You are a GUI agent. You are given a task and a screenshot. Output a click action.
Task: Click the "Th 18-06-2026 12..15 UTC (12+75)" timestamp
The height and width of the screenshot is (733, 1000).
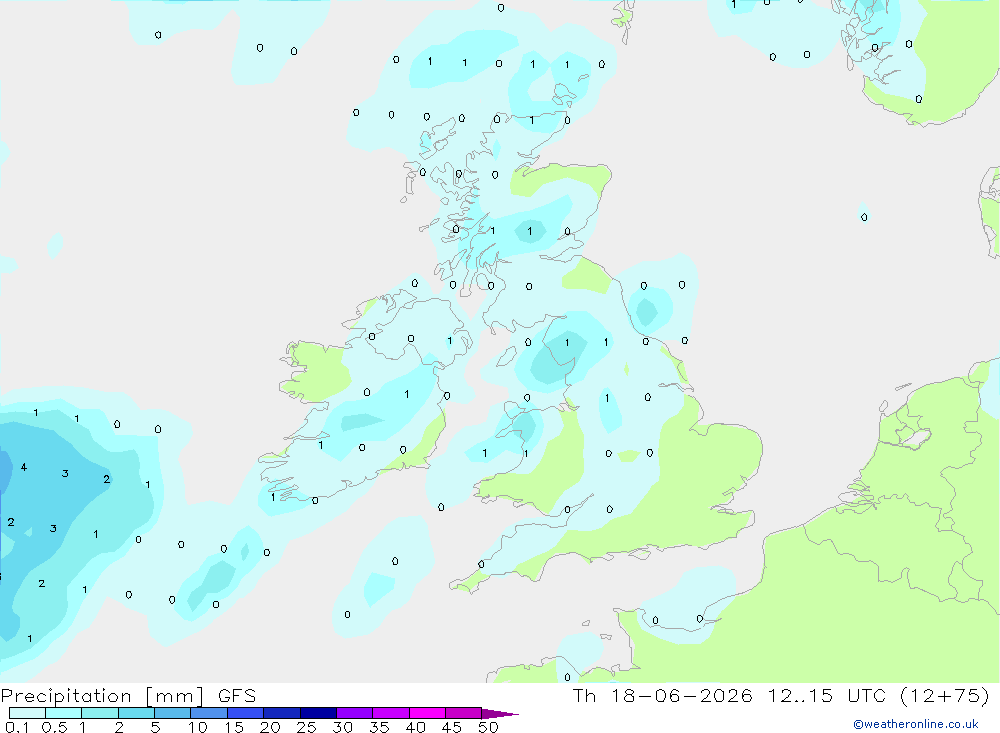coord(781,696)
